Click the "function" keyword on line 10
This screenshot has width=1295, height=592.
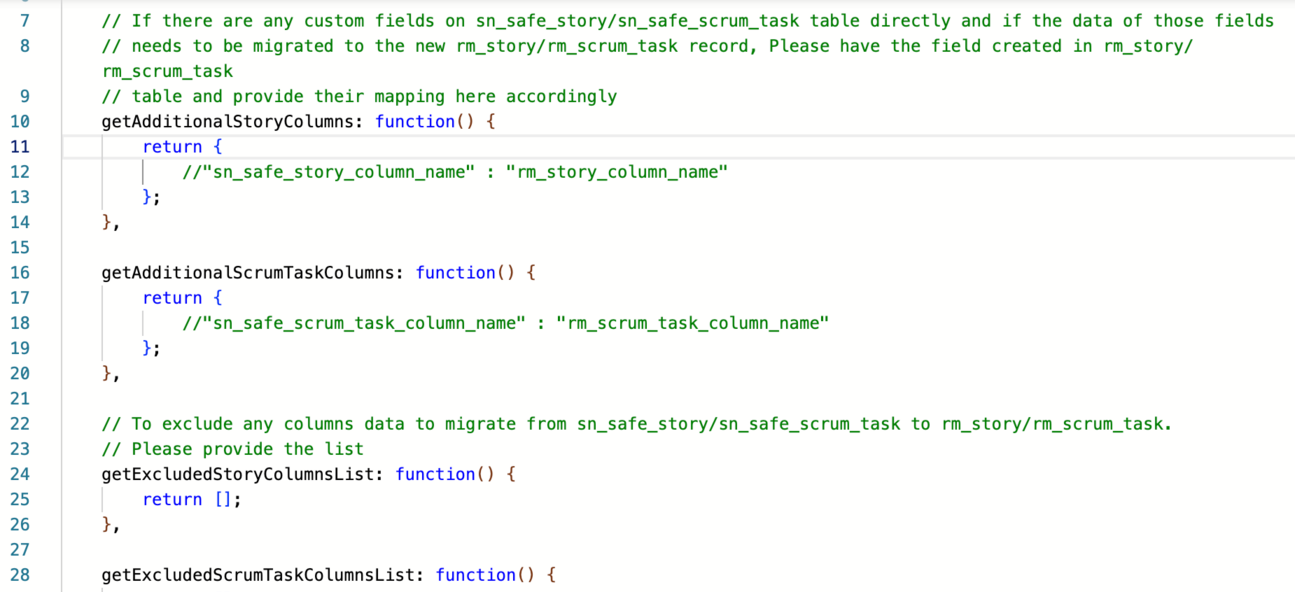click(415, 121)
